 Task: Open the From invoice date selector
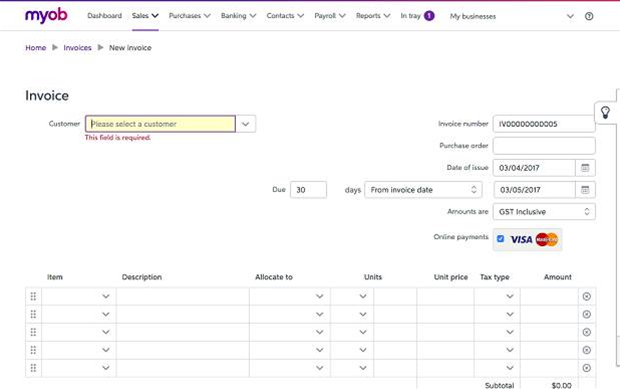pyautogui.click(x=423, y=190)
